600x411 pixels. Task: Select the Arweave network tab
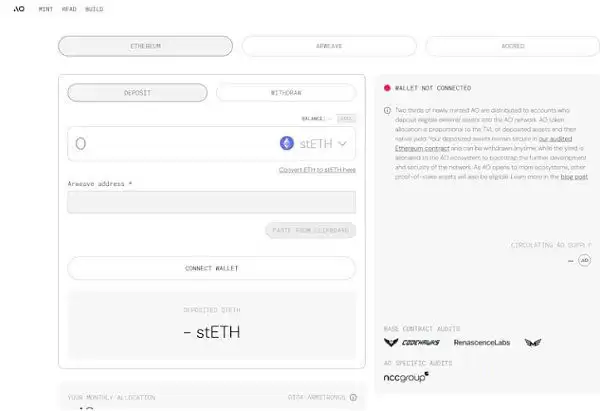(x=329, y=46)
